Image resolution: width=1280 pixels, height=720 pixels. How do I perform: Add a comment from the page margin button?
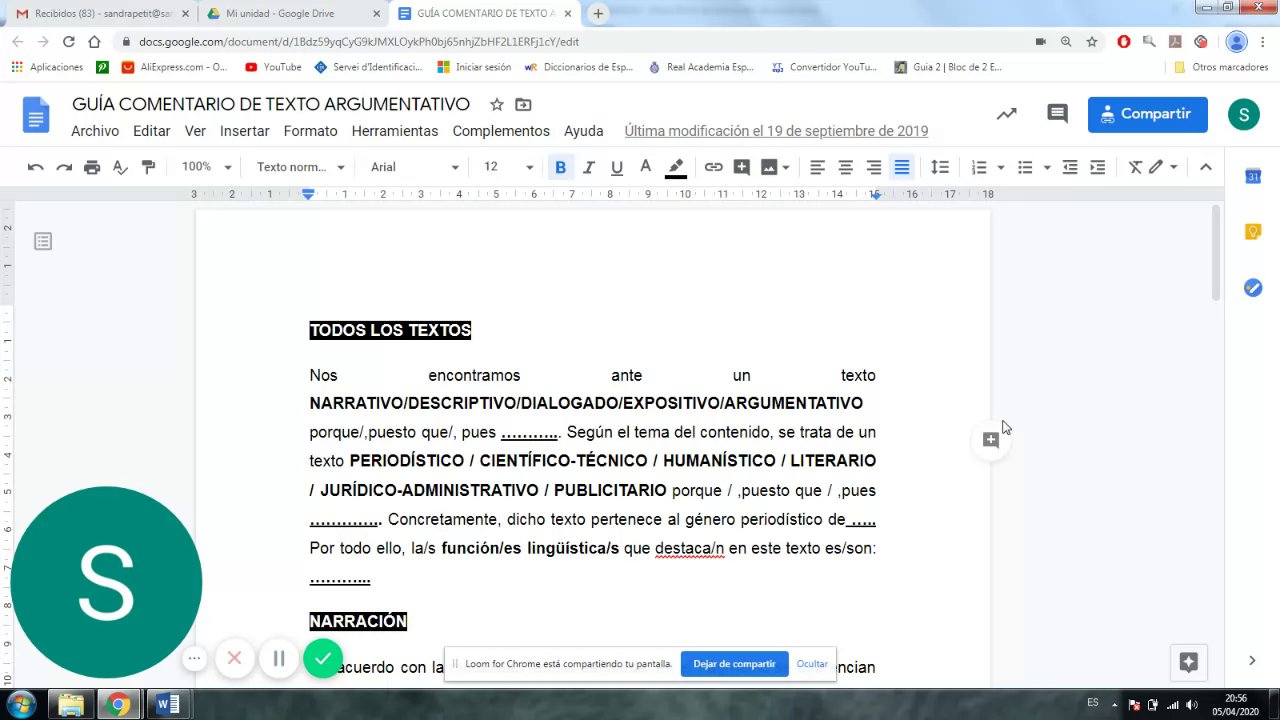[991, 440]
